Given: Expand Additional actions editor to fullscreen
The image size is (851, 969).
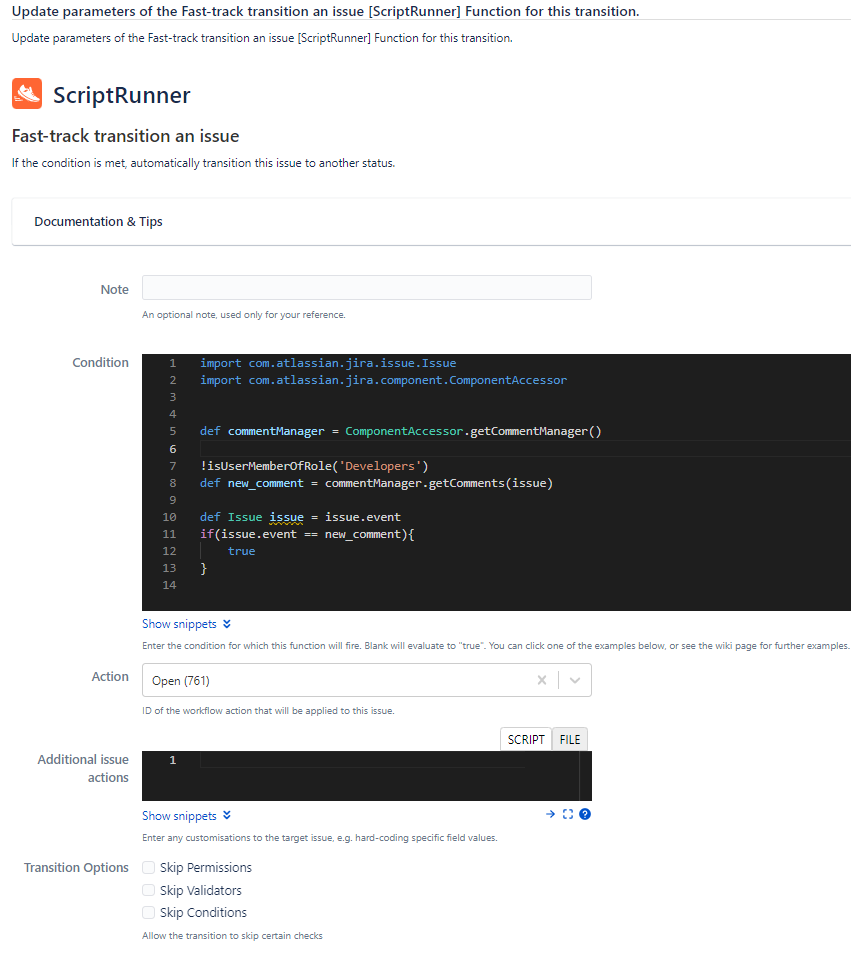Looking at the screenshot, I should tap(568, 815).
